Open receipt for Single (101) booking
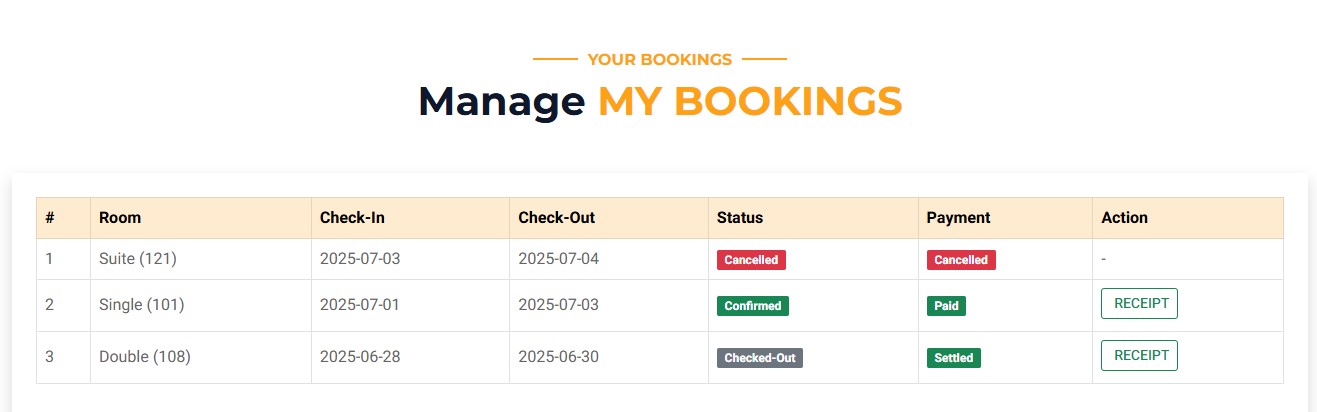This screenshot has width=1317, height=412. point(1139,304)
